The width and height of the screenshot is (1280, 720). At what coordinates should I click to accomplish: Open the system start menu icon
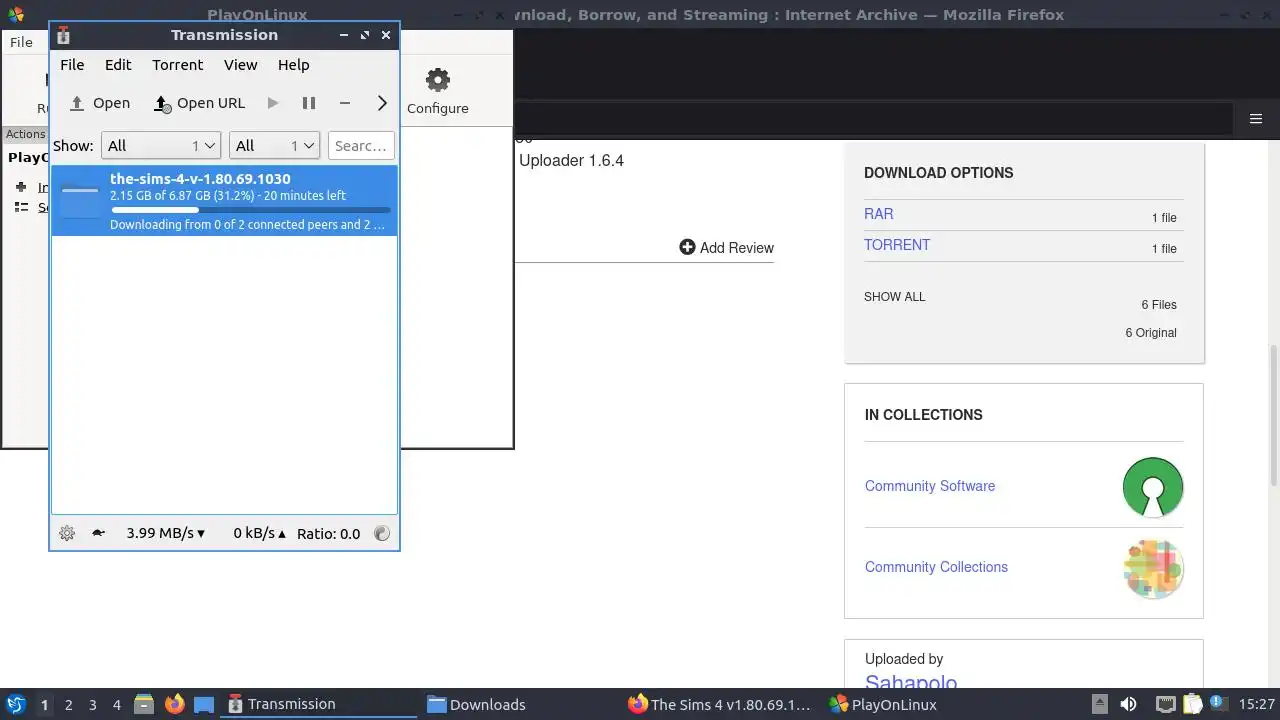15,705
